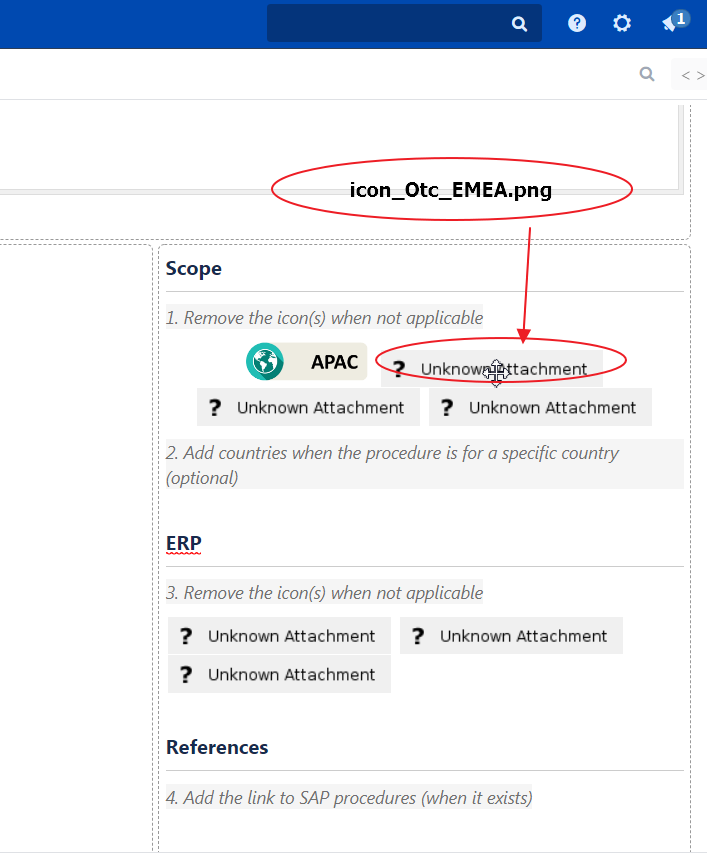Open notifications megaphone with badge 1
Image resolution: width=707 pixels, height=853 pixels.
point(673,23)
